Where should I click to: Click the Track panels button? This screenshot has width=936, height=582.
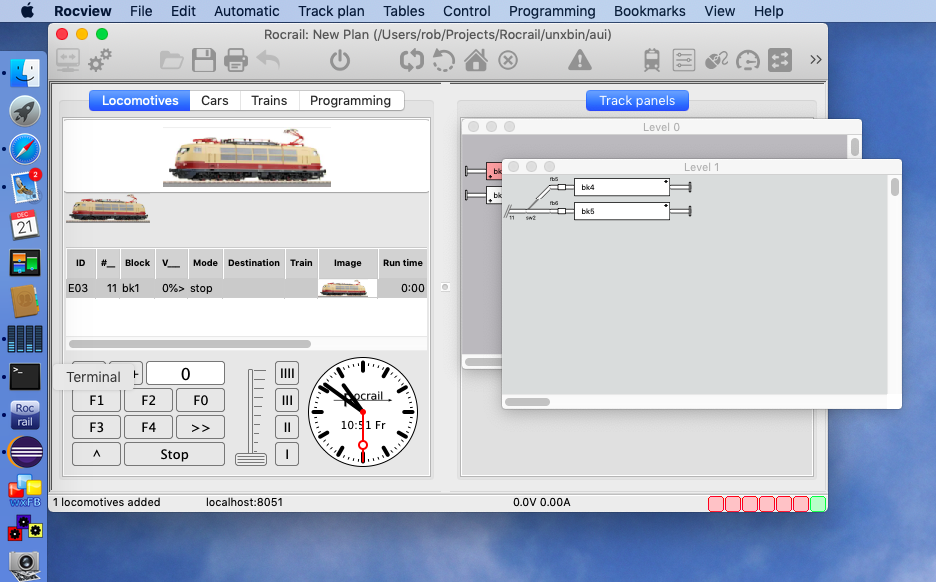pos(637,101)
